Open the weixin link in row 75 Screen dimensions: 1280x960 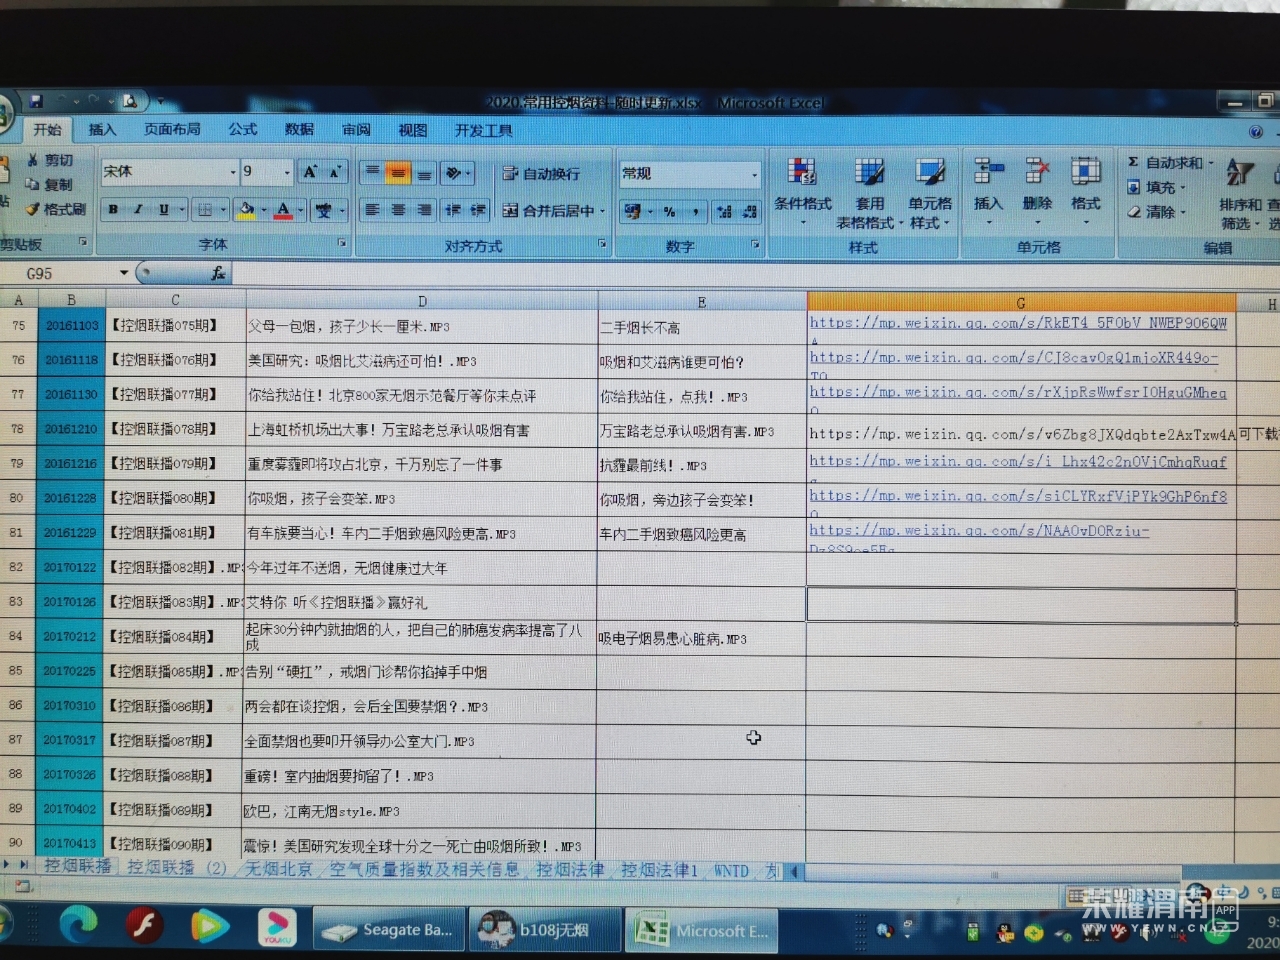[x=1017, y=323]
